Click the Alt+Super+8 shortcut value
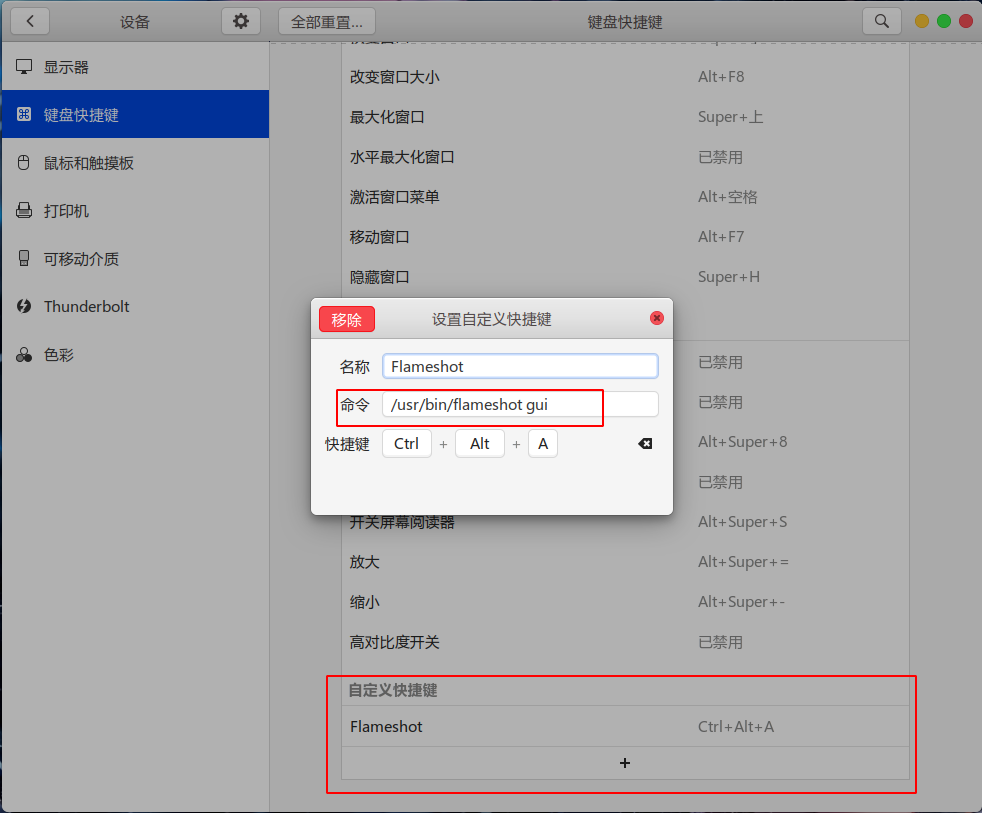 742,442
